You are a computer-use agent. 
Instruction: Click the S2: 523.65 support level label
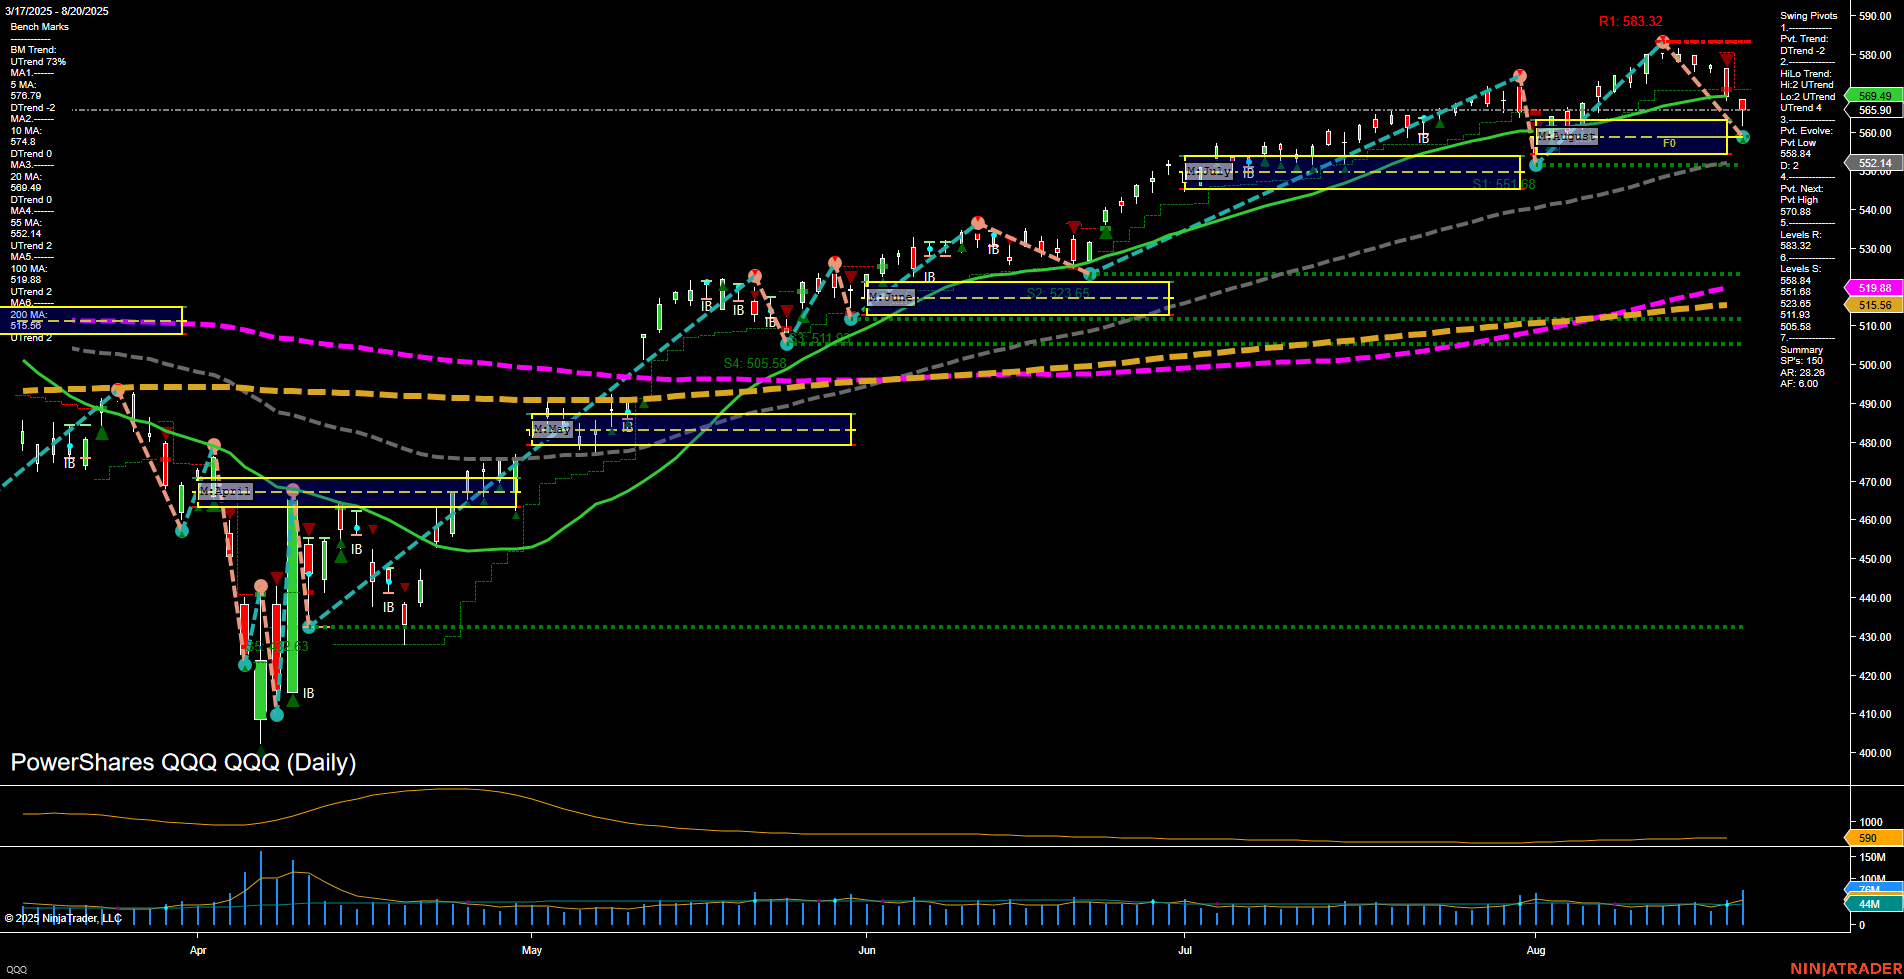(1057, 291)
